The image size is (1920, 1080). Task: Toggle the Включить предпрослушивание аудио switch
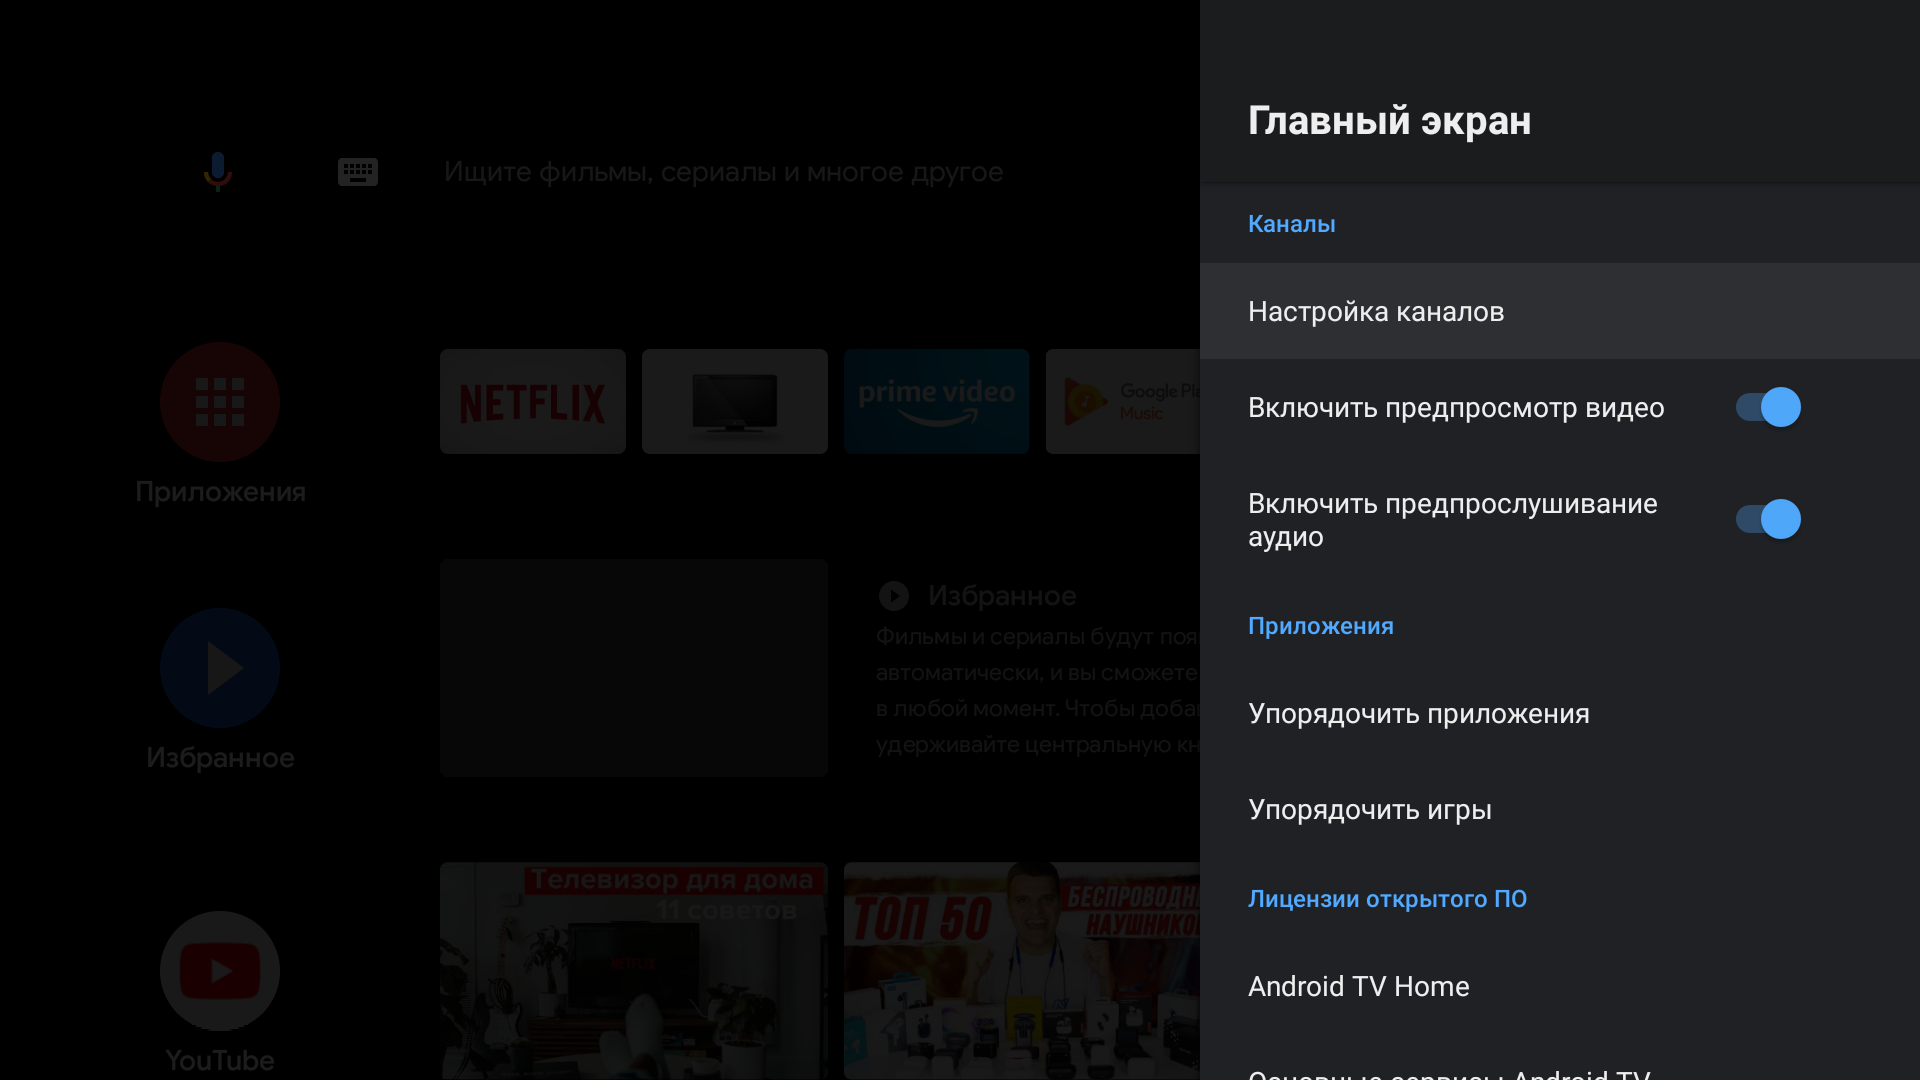[x=1767, y=519]
